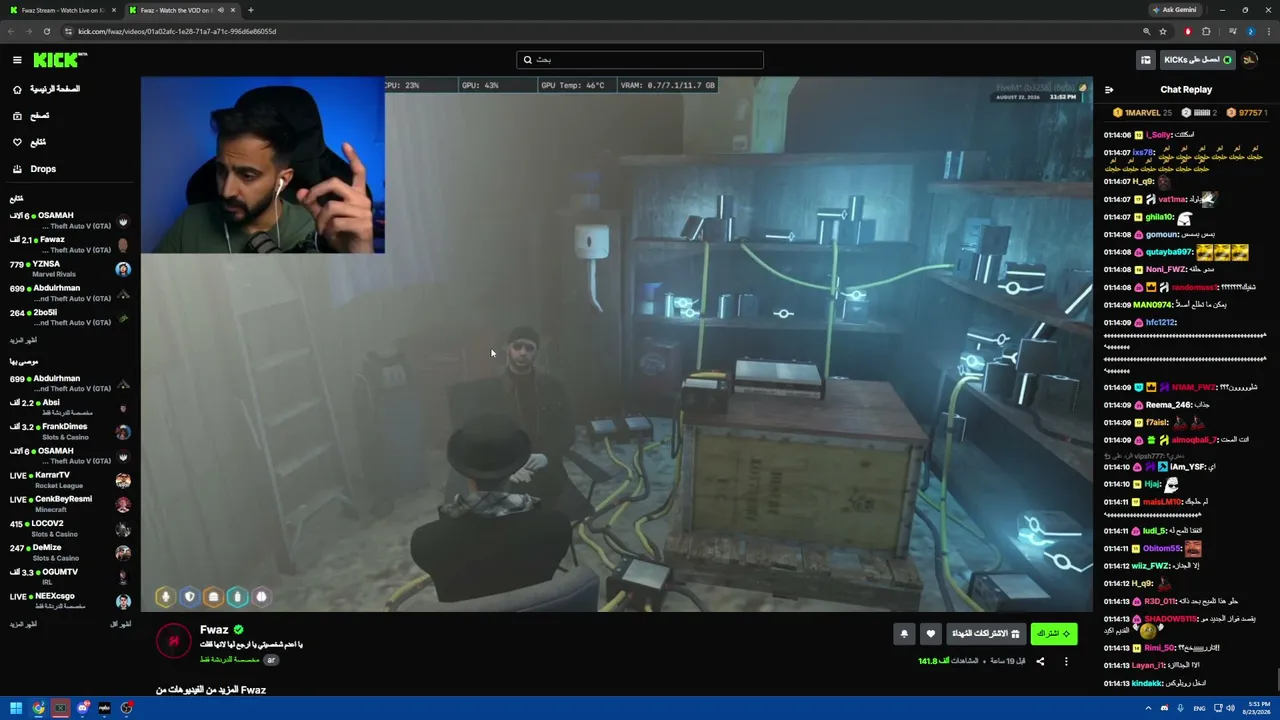Click the green Subscribe button

[x=1054, y=633]
